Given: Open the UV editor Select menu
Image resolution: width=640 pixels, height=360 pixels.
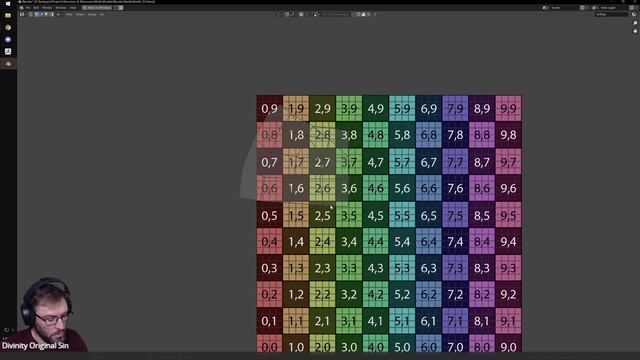Looking at the screenshot, I should (80, 14).
